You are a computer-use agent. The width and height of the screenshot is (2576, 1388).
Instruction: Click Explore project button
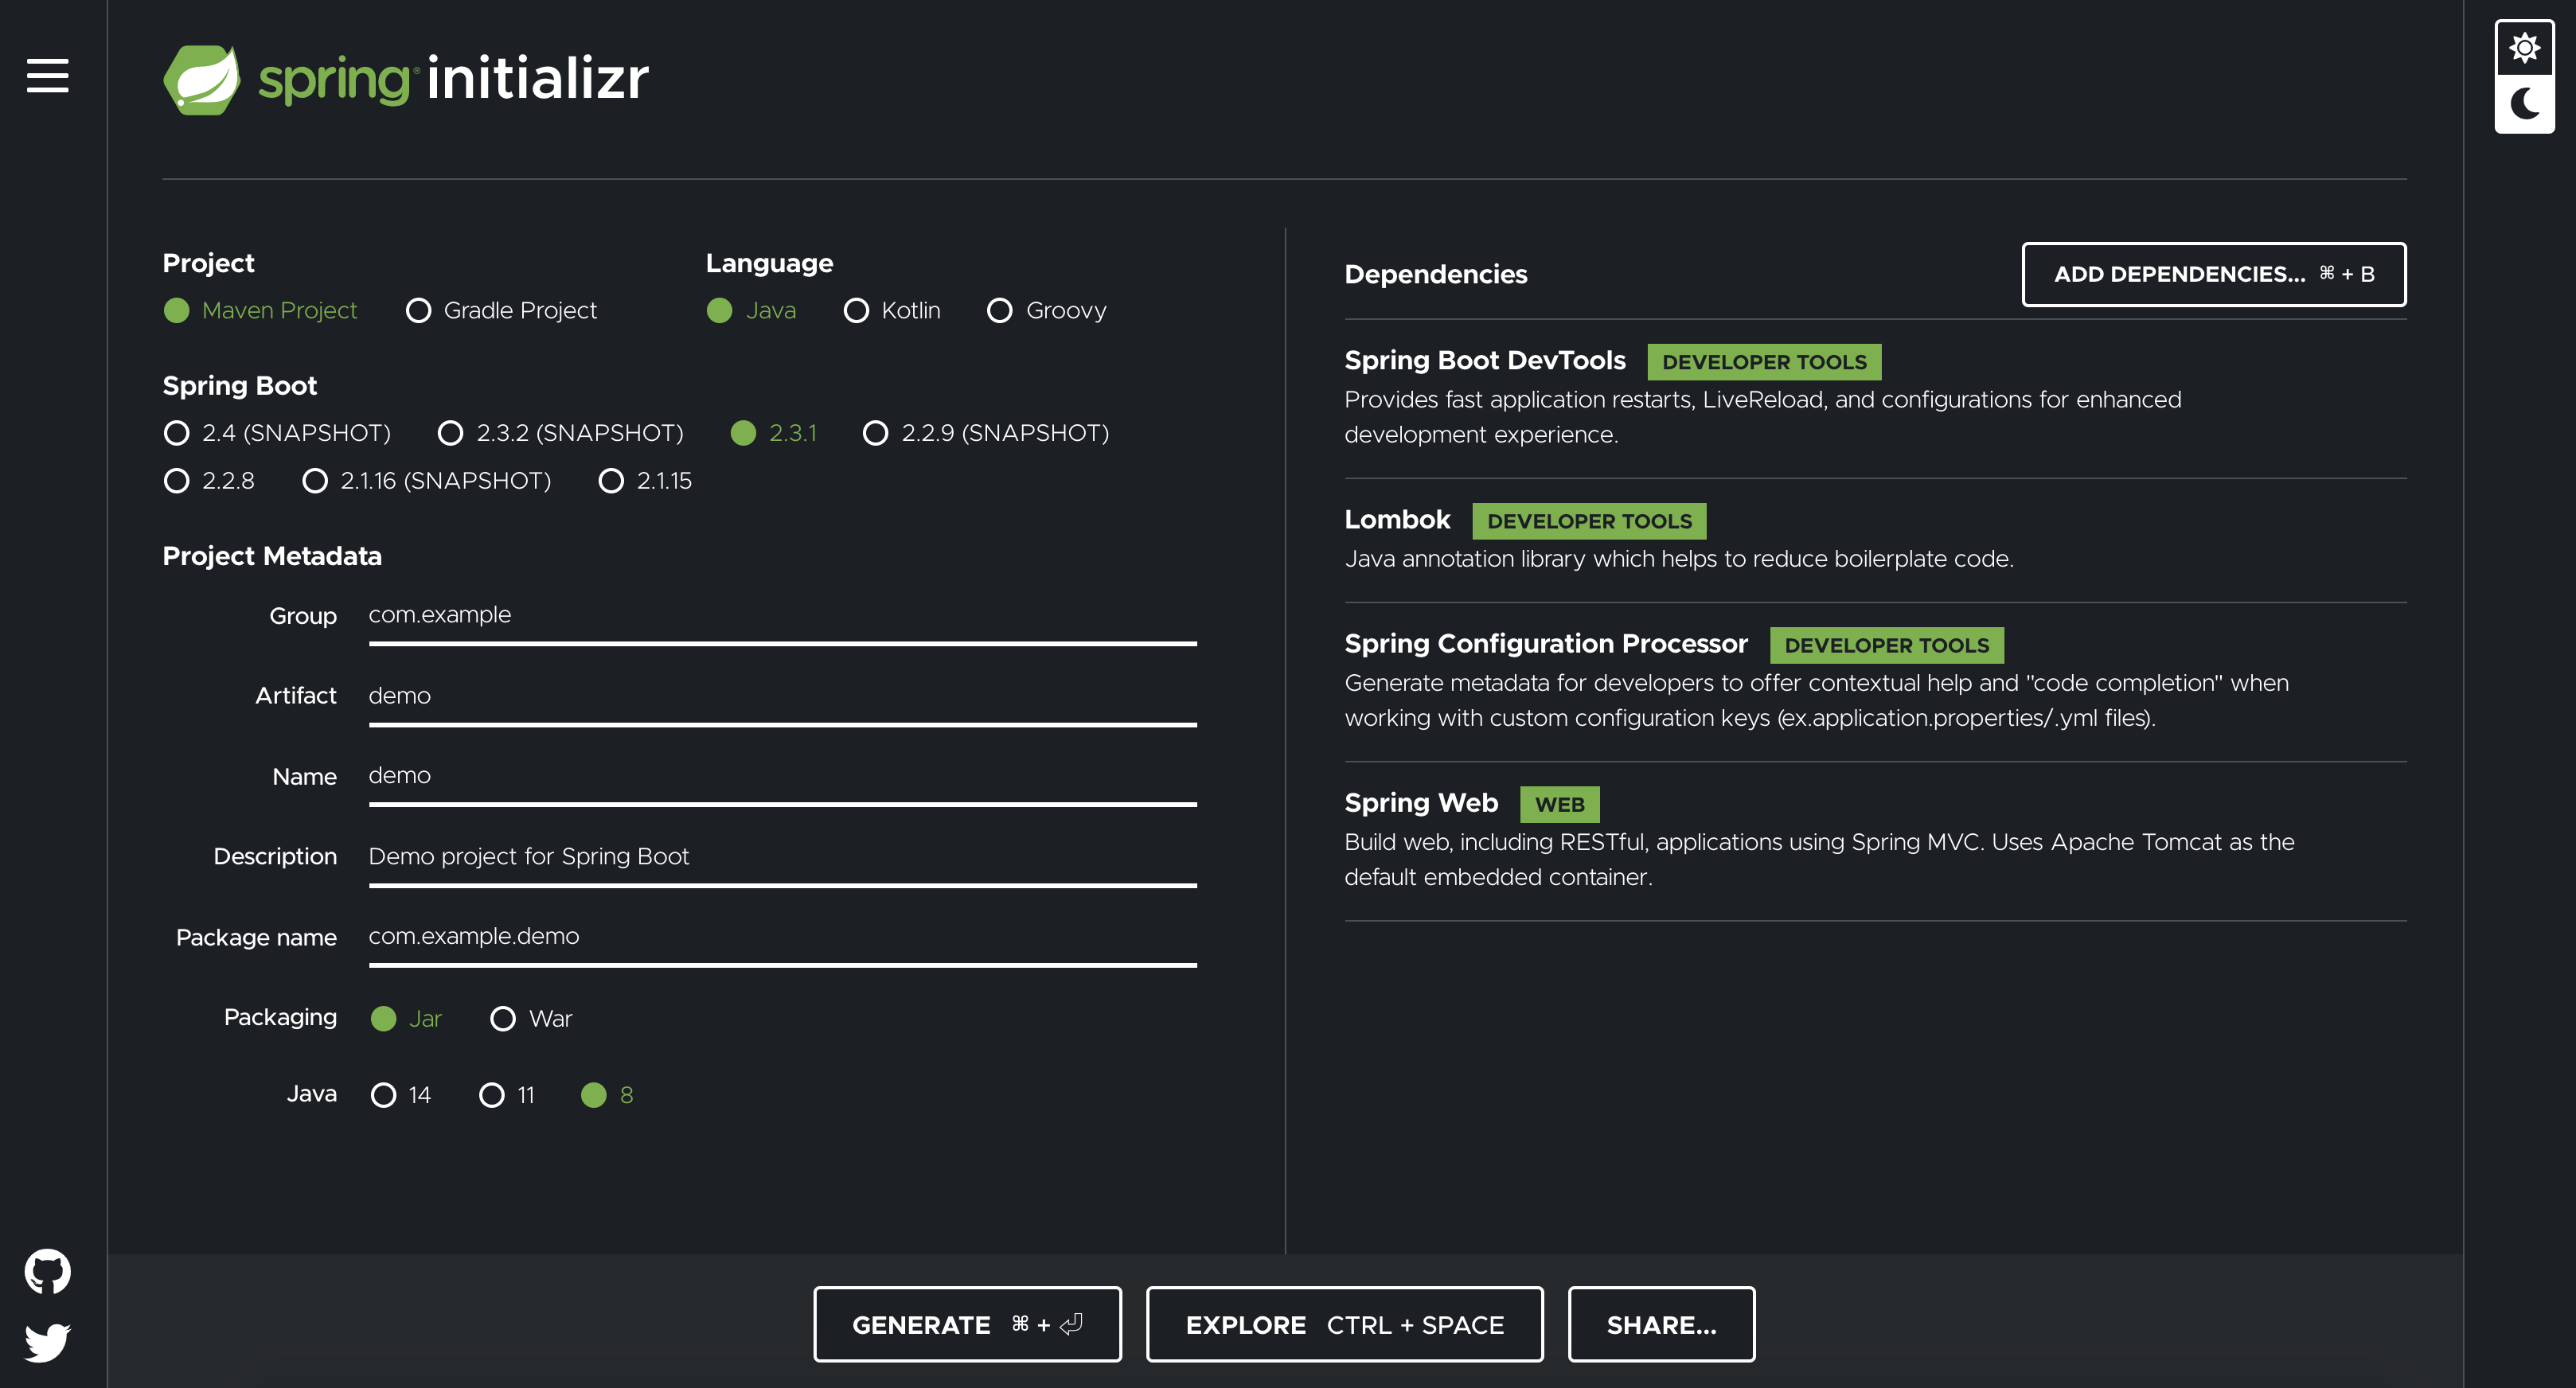pos(1343,1324)
